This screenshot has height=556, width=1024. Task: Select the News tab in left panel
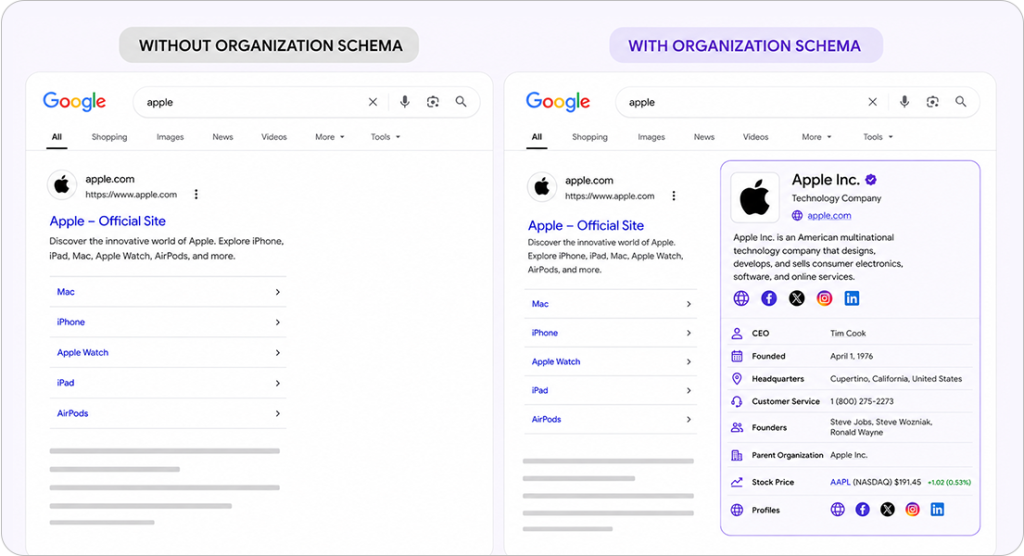[223, 137]
